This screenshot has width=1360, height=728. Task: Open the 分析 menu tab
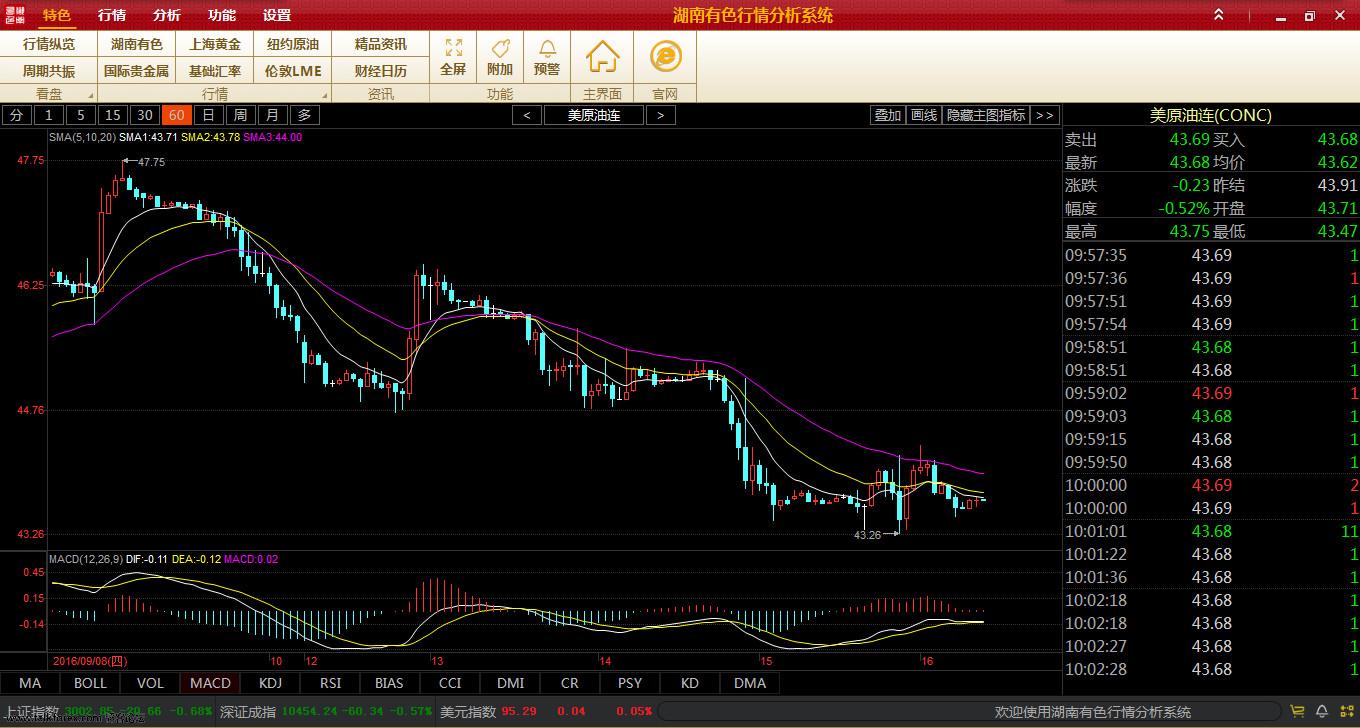167,15
